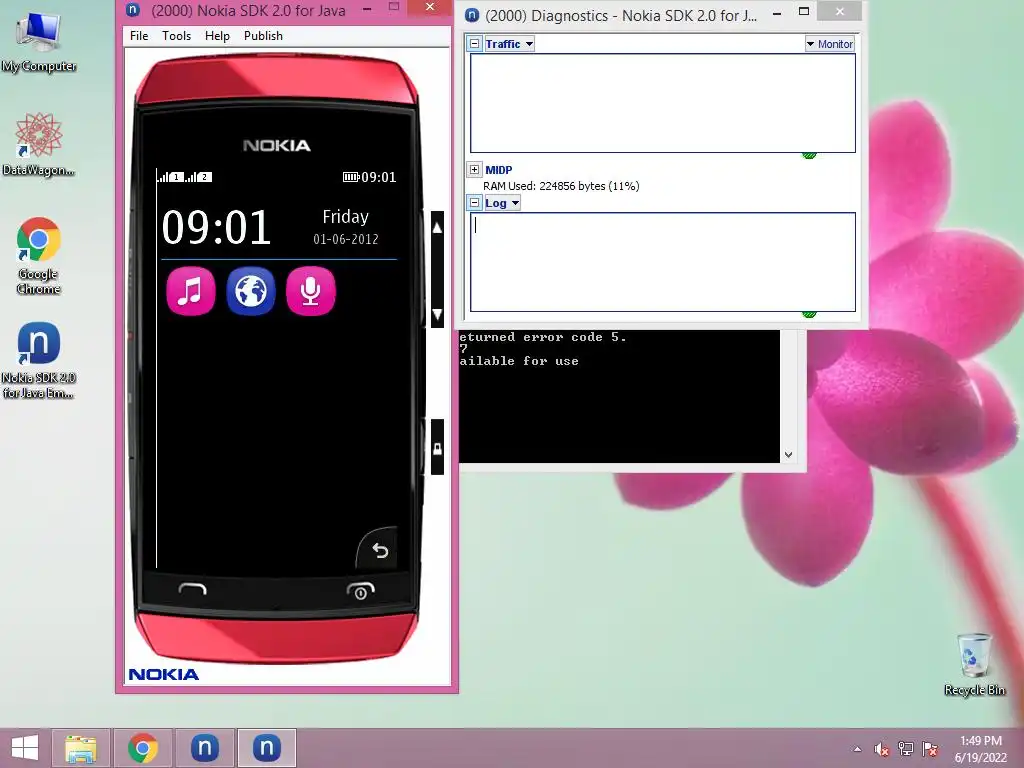
Task: Open the Action Center flag tray icon
Action: 930,749
